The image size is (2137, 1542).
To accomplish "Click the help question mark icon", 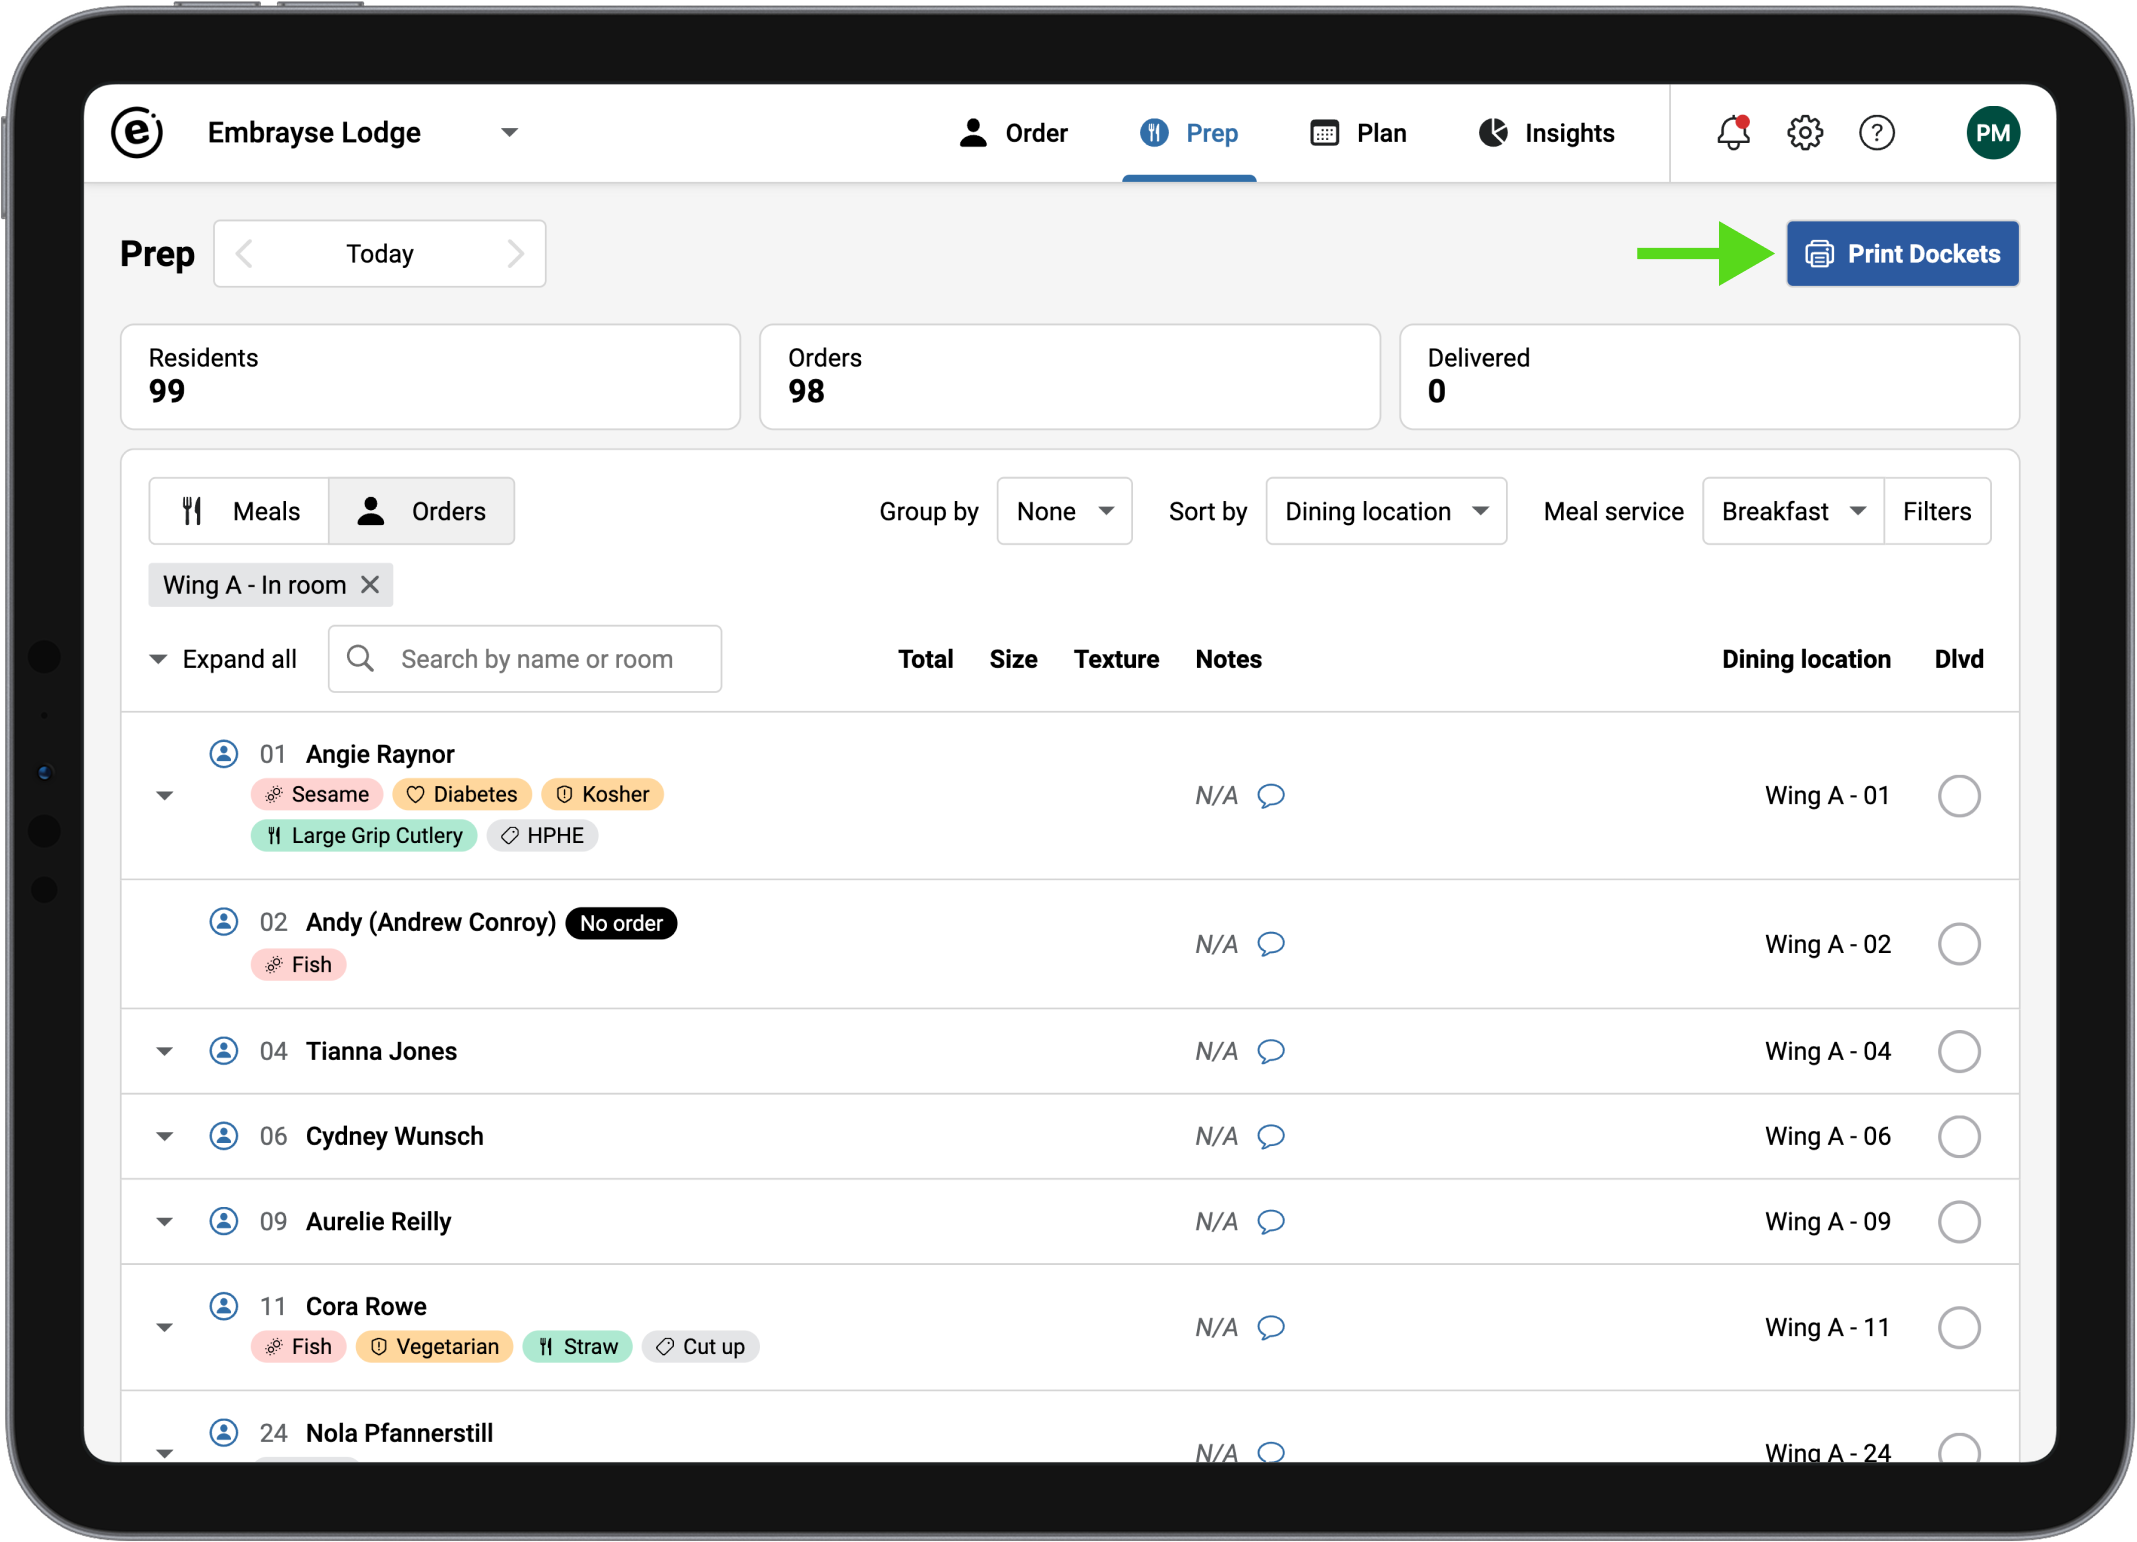I will point(1876,133).
